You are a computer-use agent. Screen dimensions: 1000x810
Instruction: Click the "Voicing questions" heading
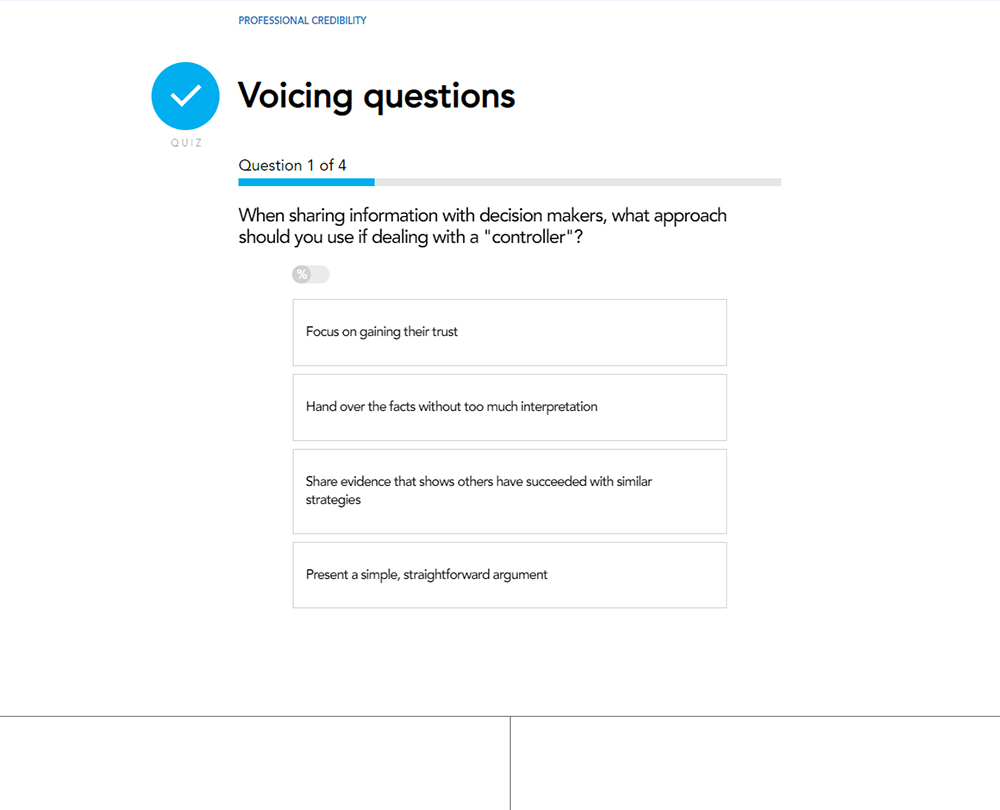tap(376, 96)
